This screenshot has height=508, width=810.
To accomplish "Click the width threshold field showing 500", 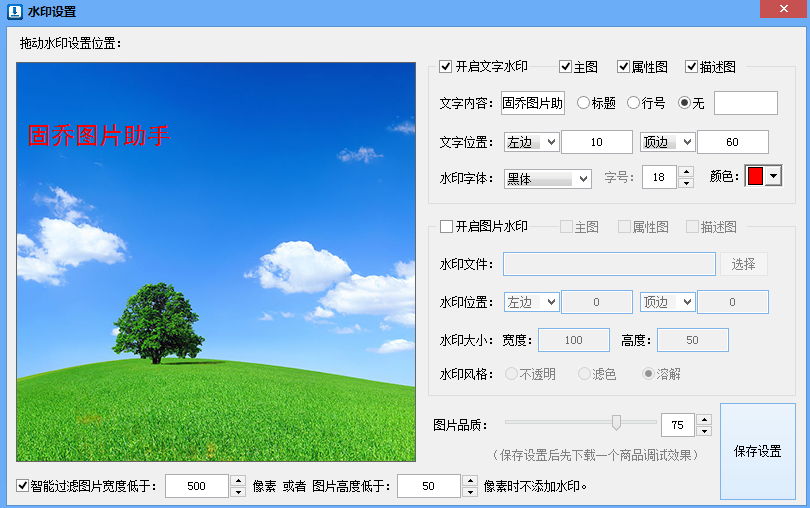I will point(196,486).
